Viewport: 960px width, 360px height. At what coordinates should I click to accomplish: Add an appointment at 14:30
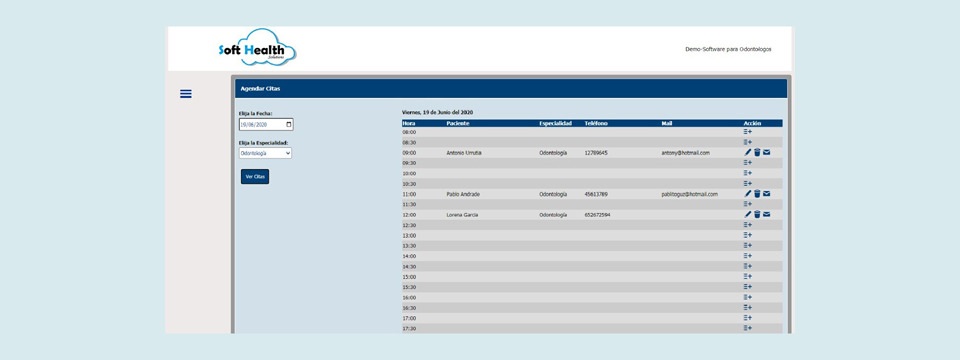(748, 266)
